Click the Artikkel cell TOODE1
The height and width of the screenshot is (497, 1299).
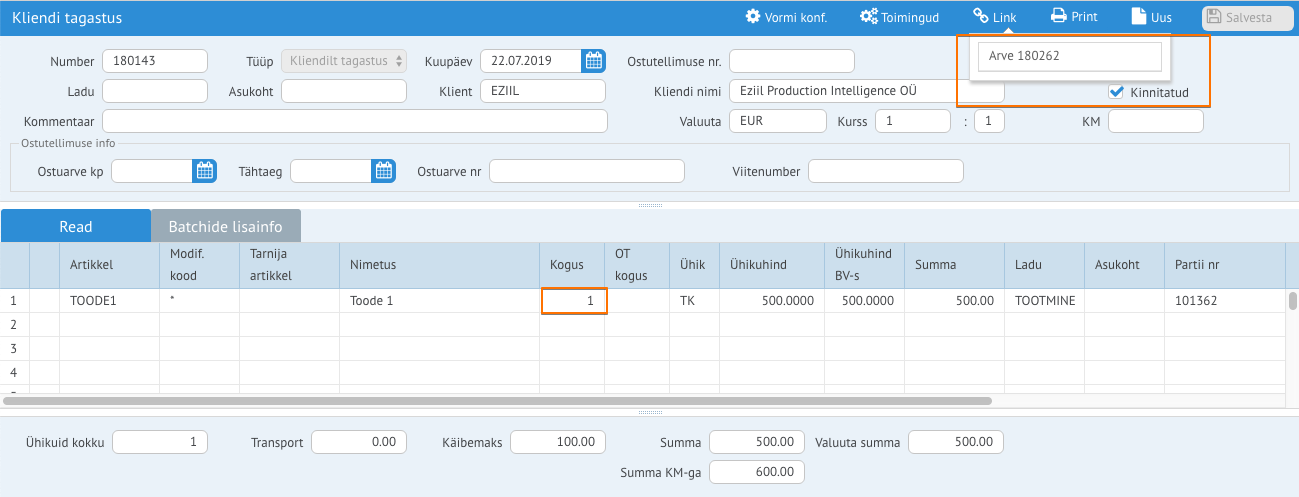108,300
